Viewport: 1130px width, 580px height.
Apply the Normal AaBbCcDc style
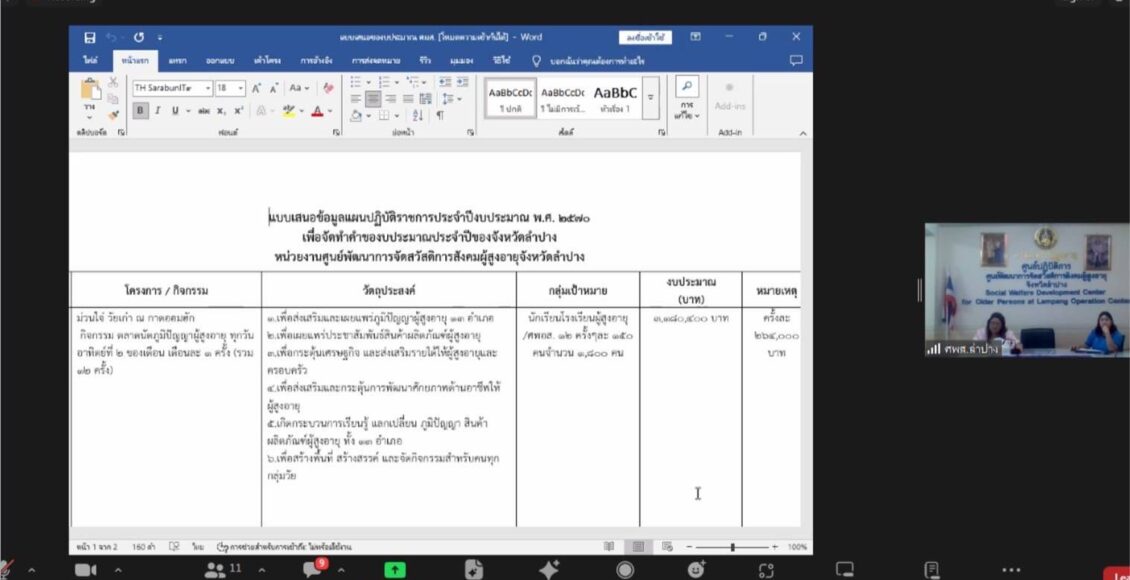510,99
